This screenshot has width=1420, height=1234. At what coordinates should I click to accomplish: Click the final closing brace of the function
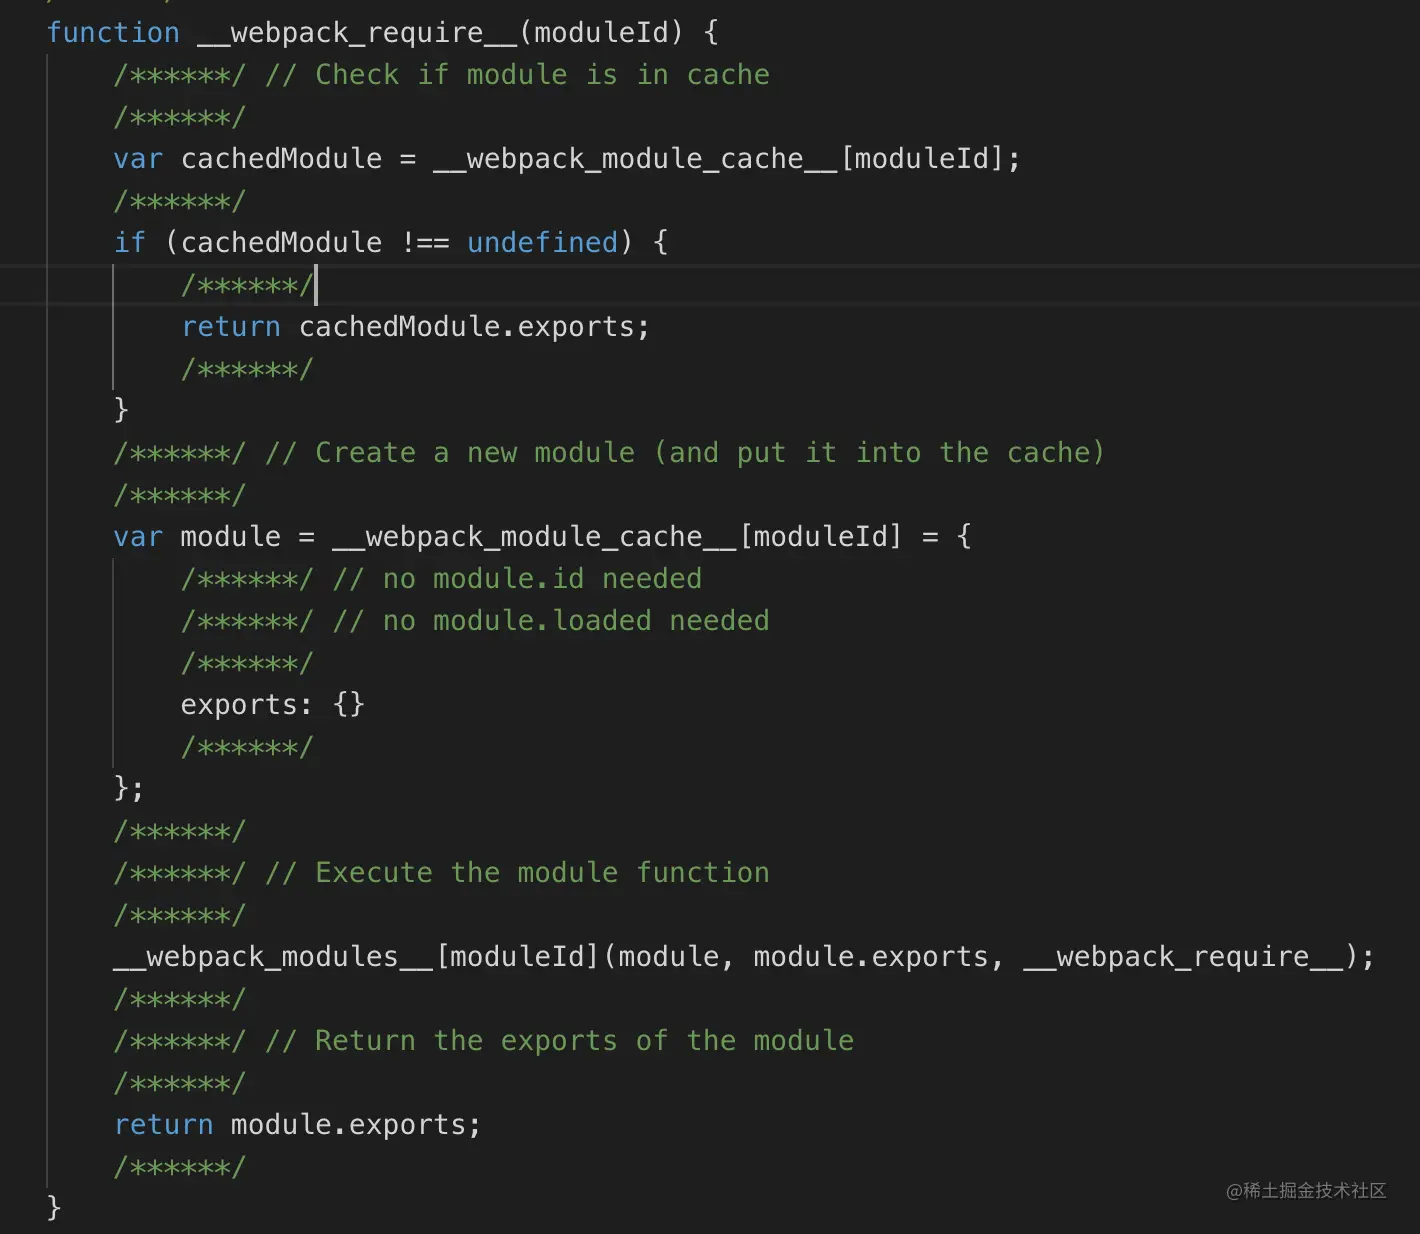[54, 1207]
